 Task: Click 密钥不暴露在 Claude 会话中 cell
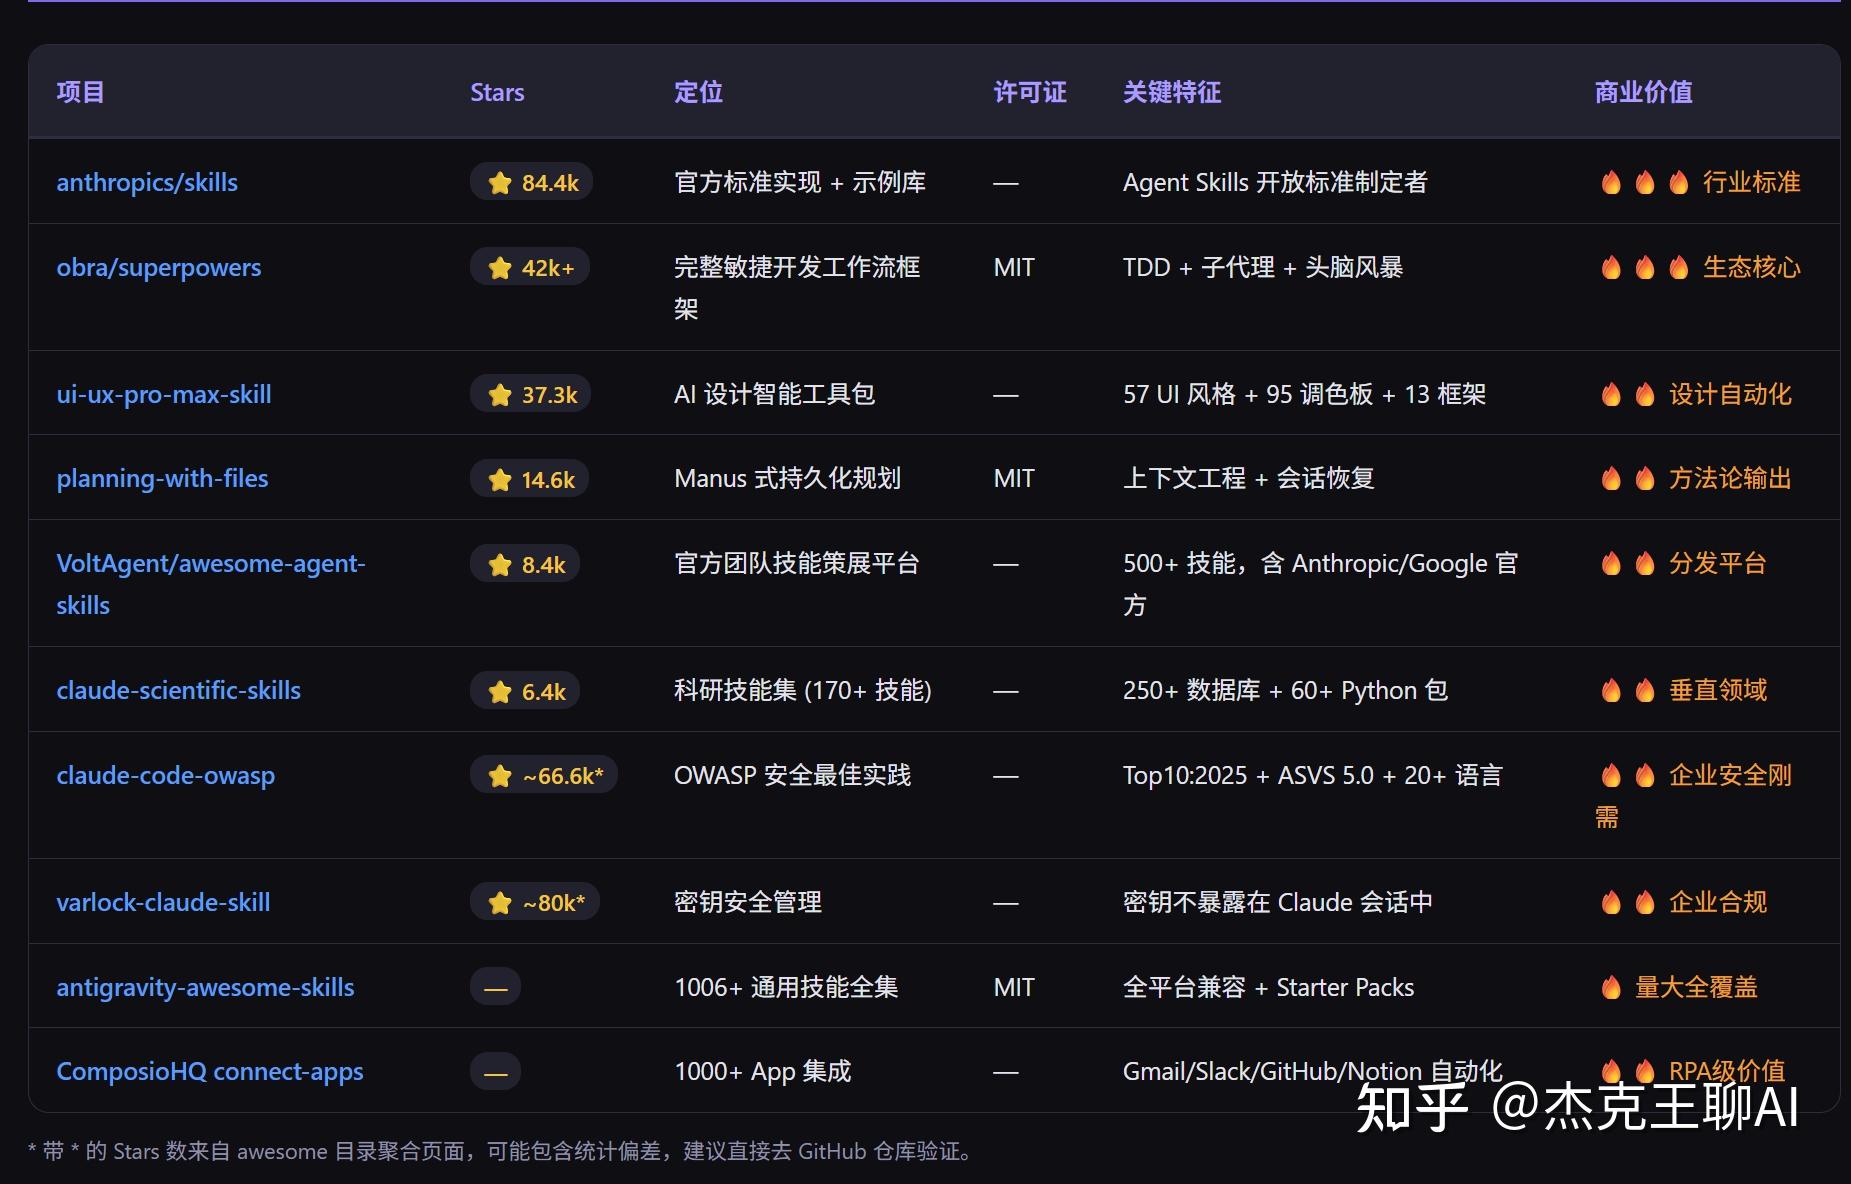(1277, 902)
